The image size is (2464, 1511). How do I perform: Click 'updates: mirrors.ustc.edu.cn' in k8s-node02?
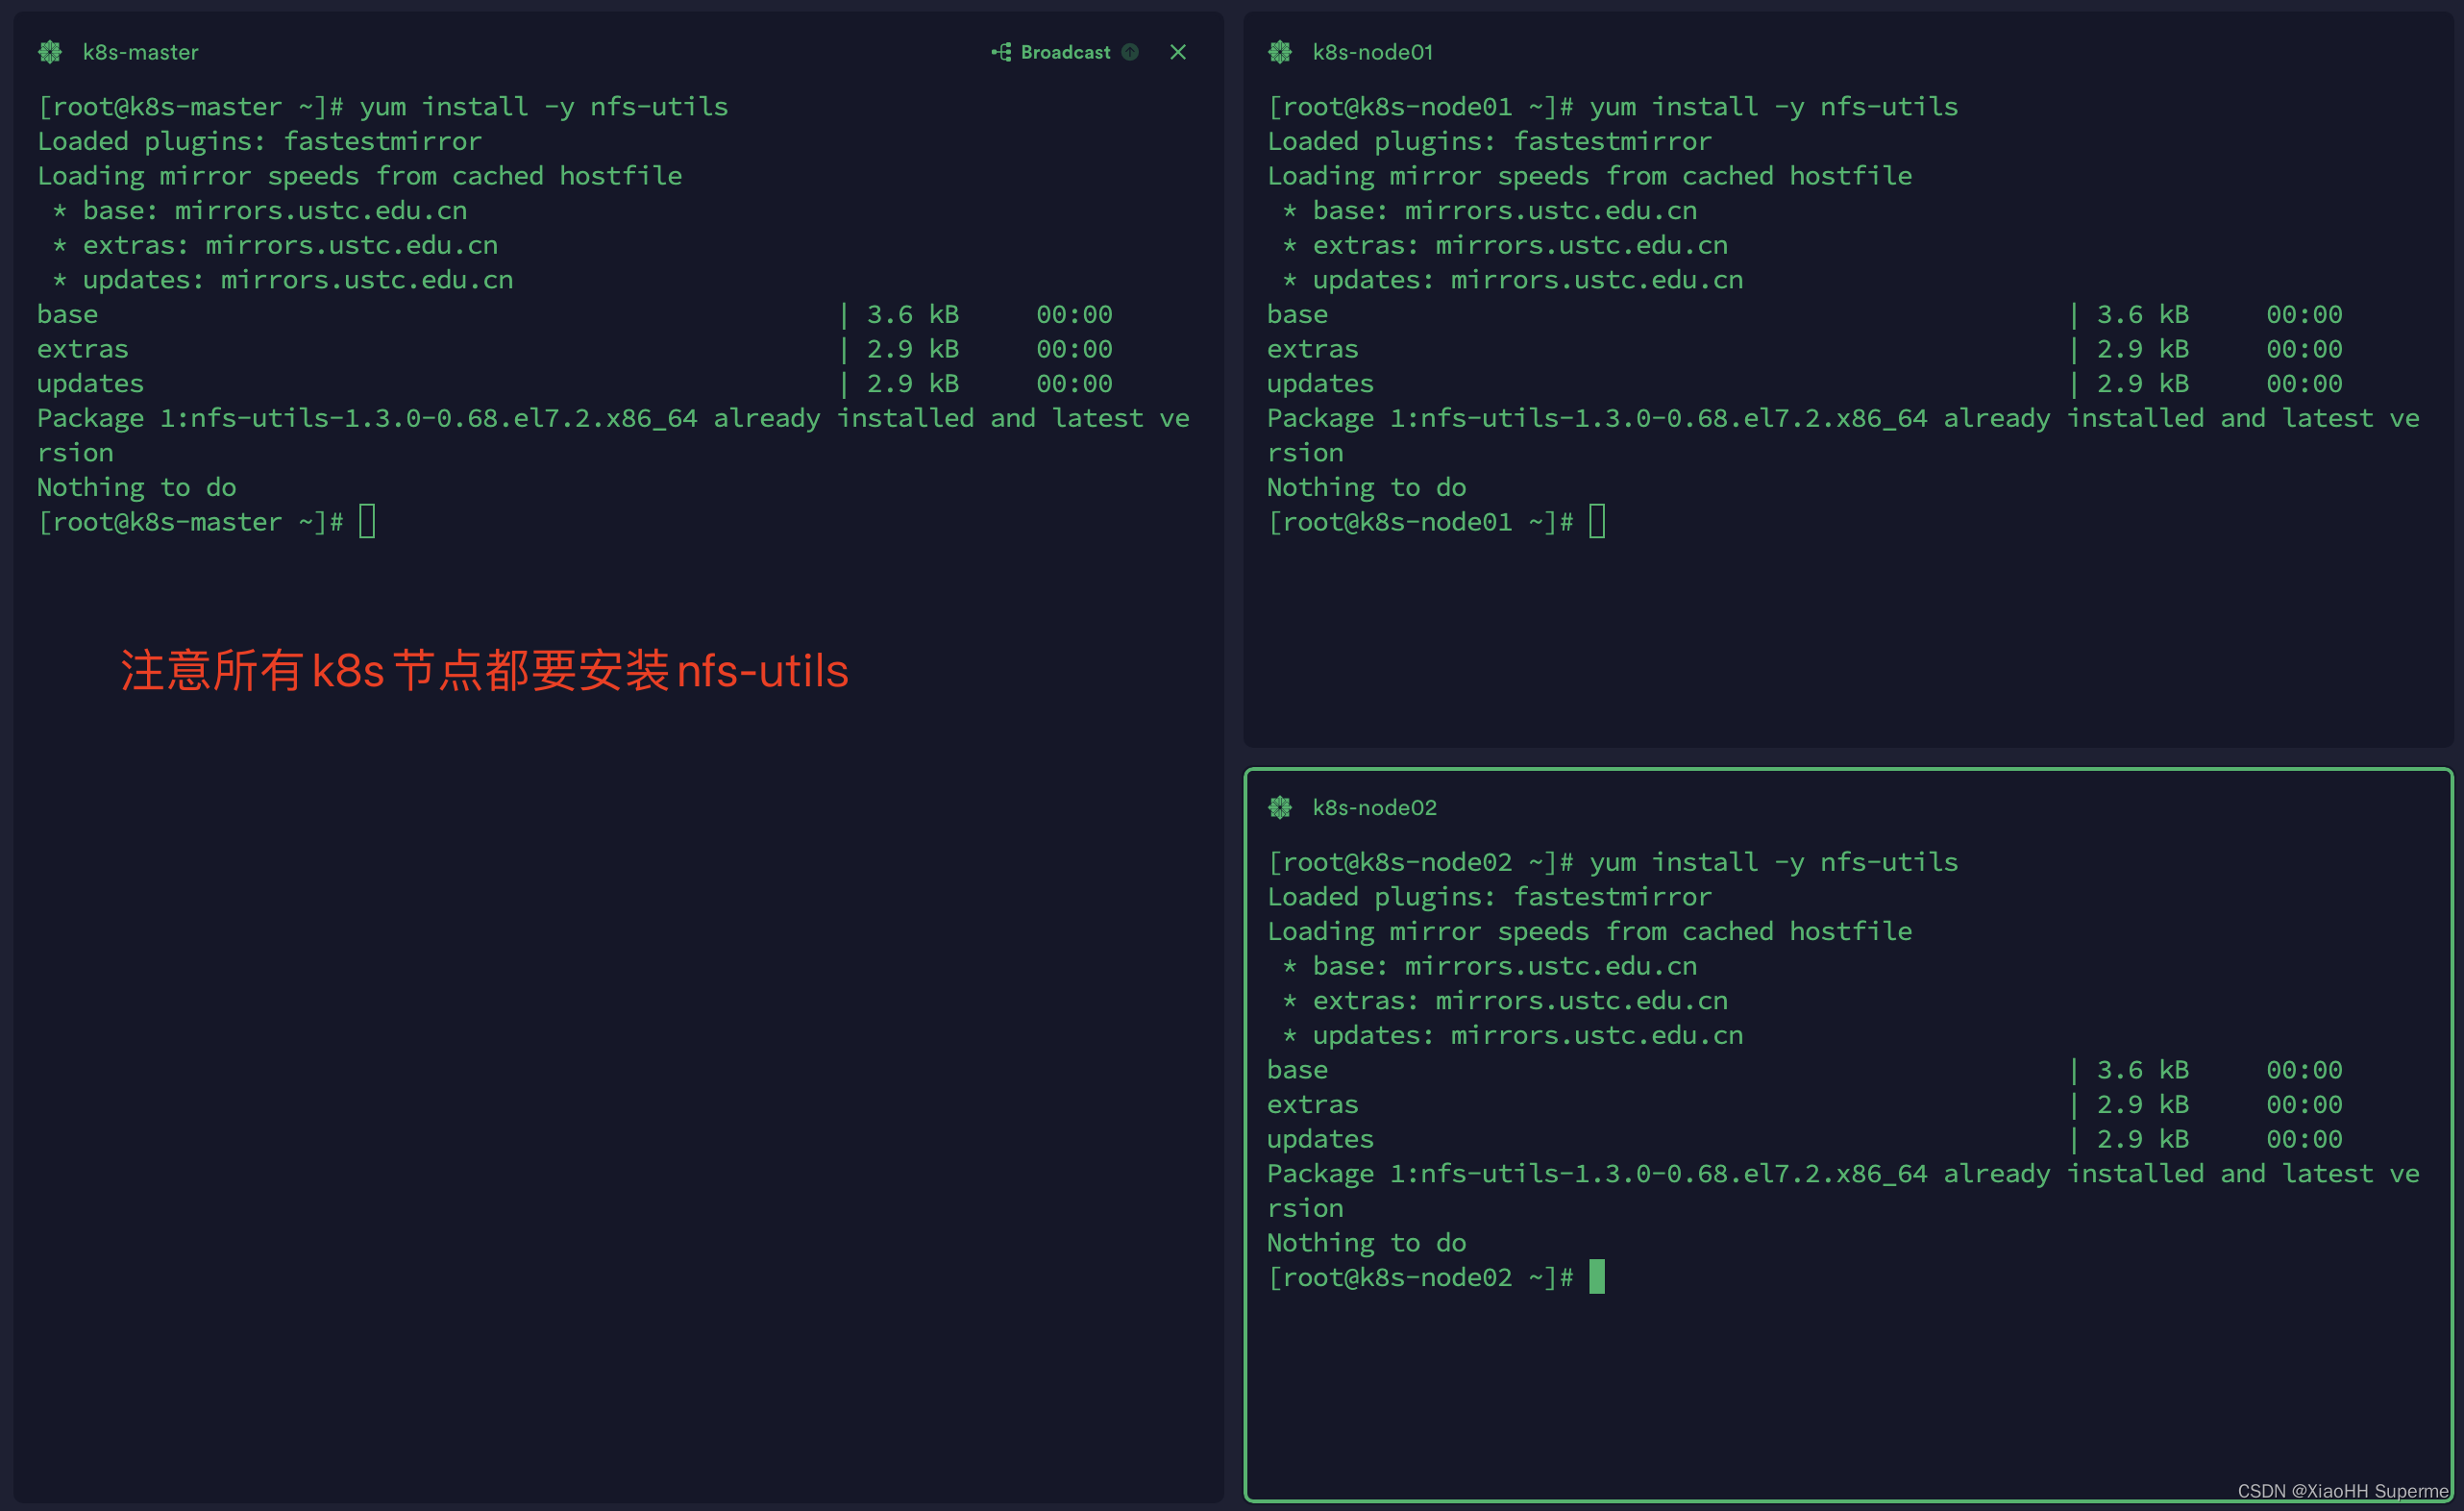click(1528, 1035)
